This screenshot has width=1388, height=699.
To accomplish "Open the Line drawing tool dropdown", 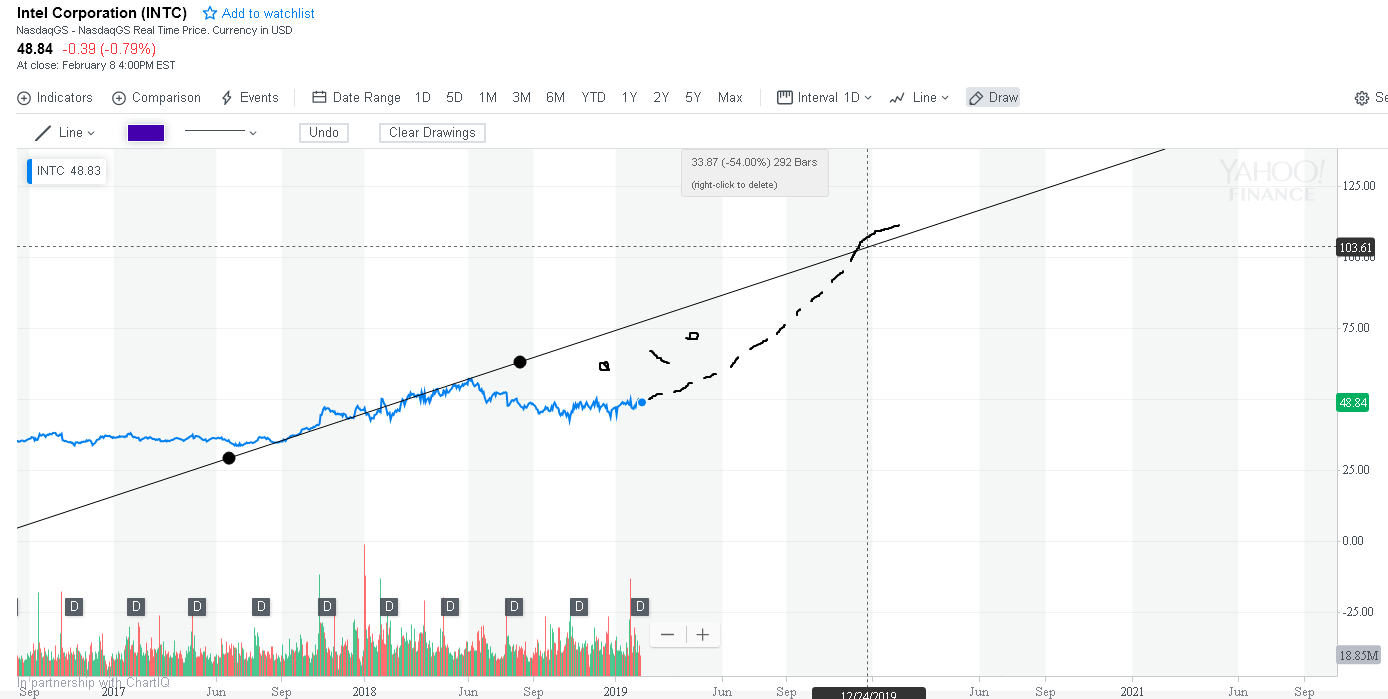I will (x=65, y=132).
